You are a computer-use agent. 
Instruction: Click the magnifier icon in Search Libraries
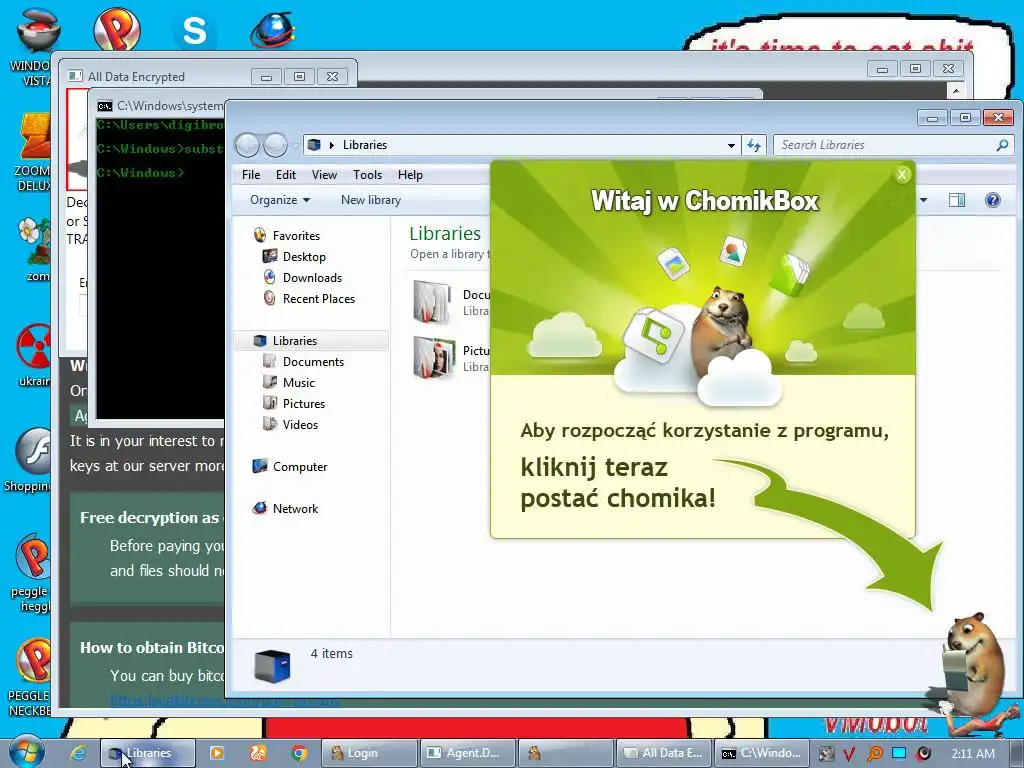[x=1002, y=145]
